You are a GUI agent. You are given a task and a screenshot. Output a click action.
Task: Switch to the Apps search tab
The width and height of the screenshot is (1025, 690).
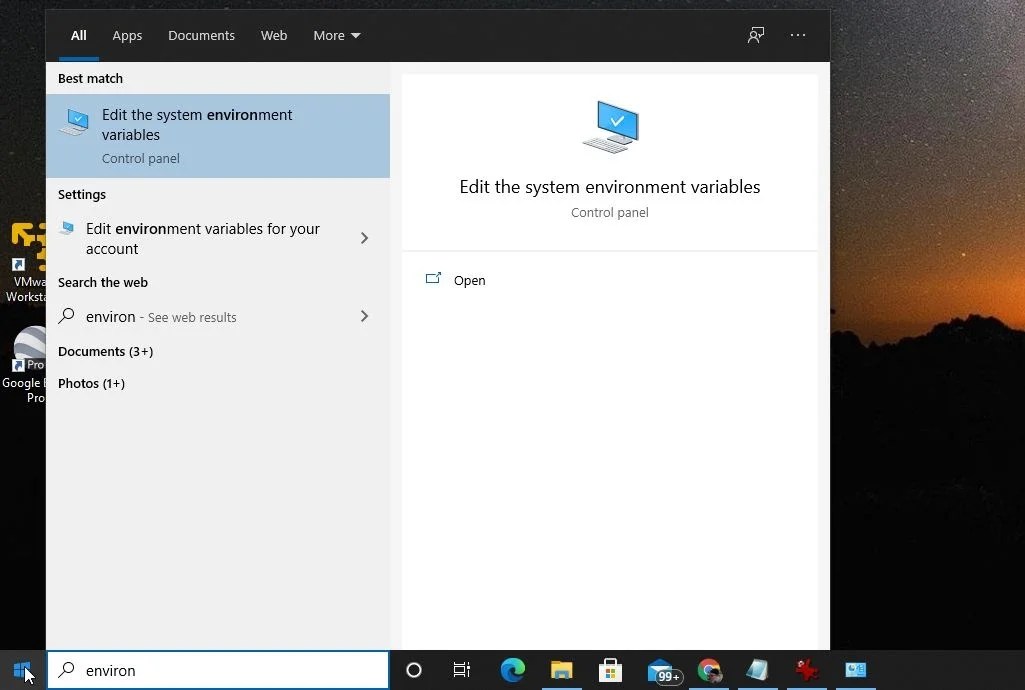coord(126,35)
